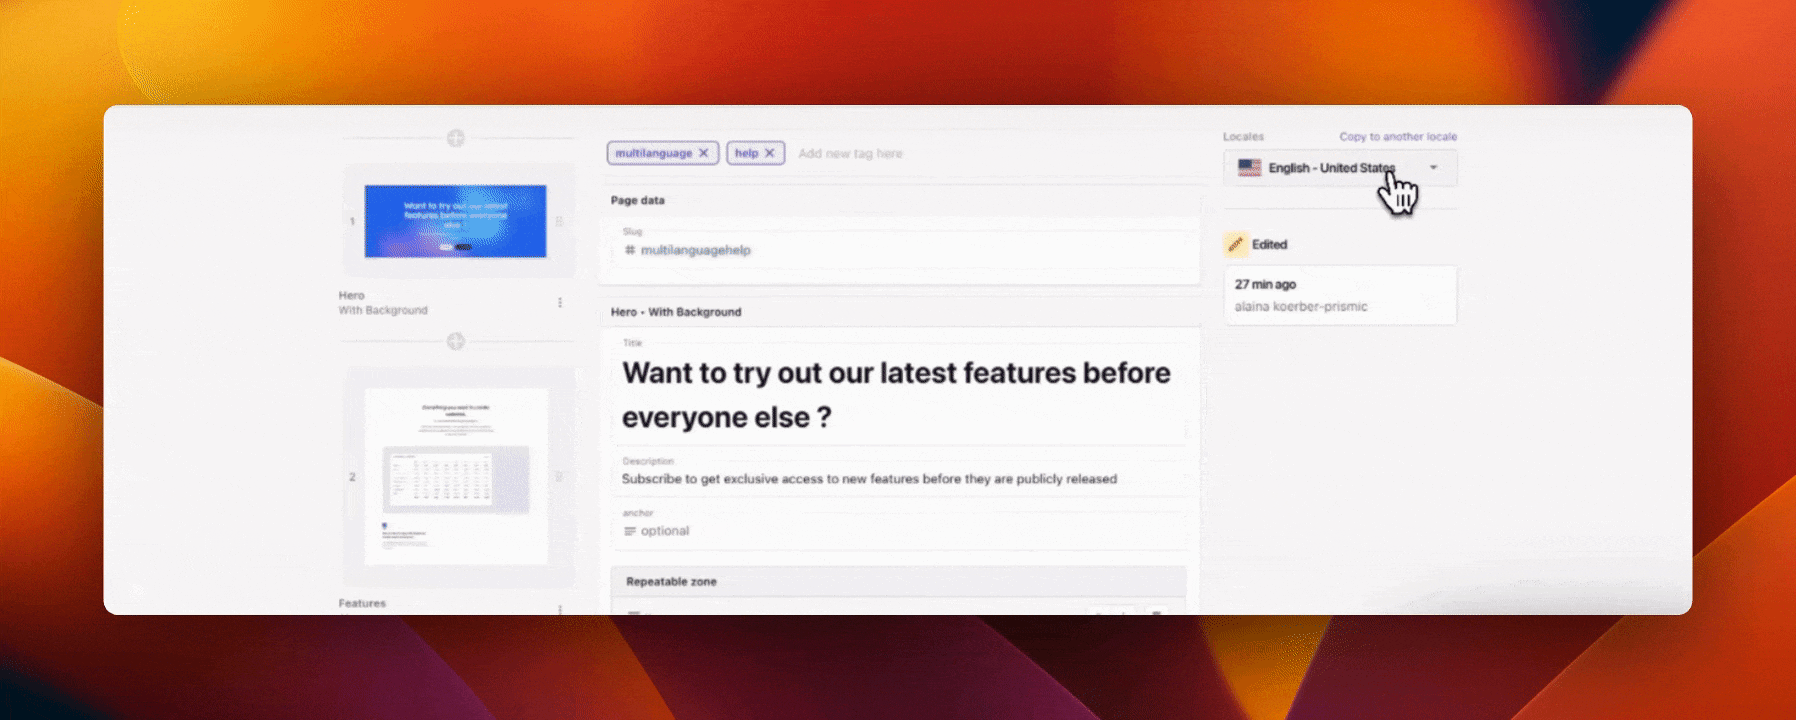Click the Hero • With Background section heading
The height and width of the screenshot is (720, 1796).
click(676, 312)
